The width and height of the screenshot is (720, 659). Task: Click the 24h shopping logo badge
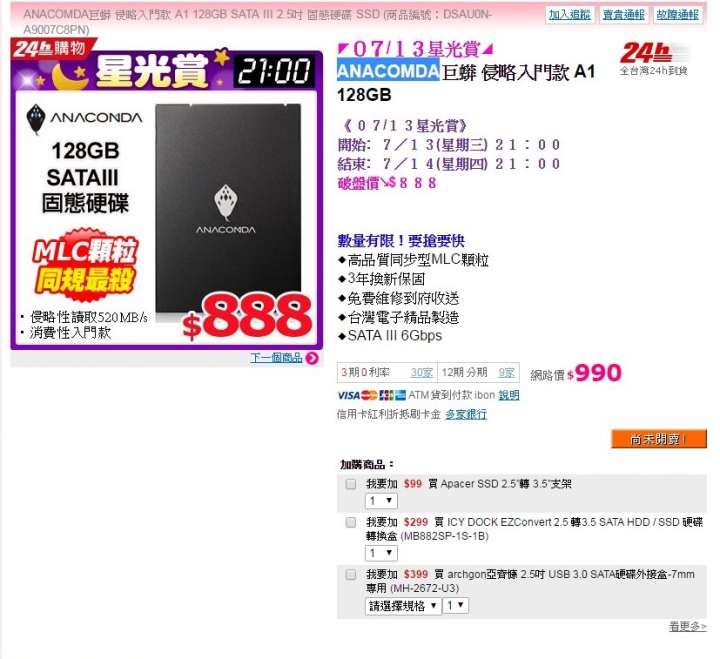53,48
